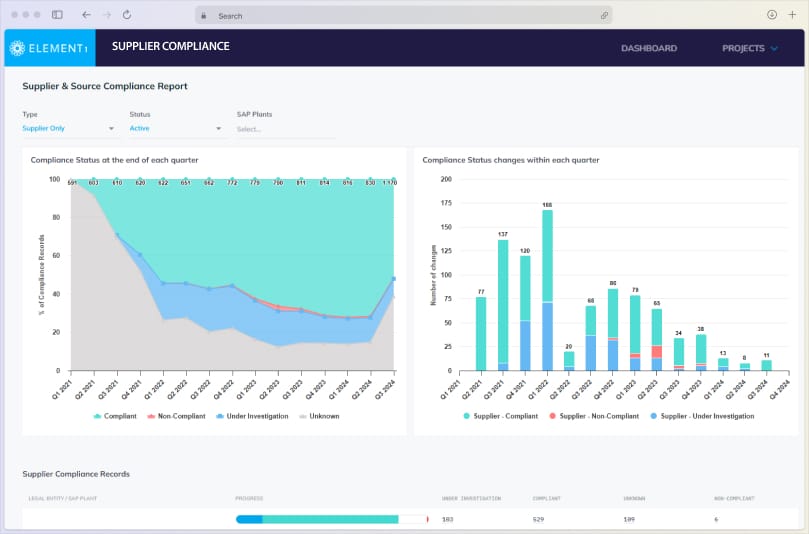Expand the Projects menu chevron
This screenshot has width=809, height=534.
(773, 48)
